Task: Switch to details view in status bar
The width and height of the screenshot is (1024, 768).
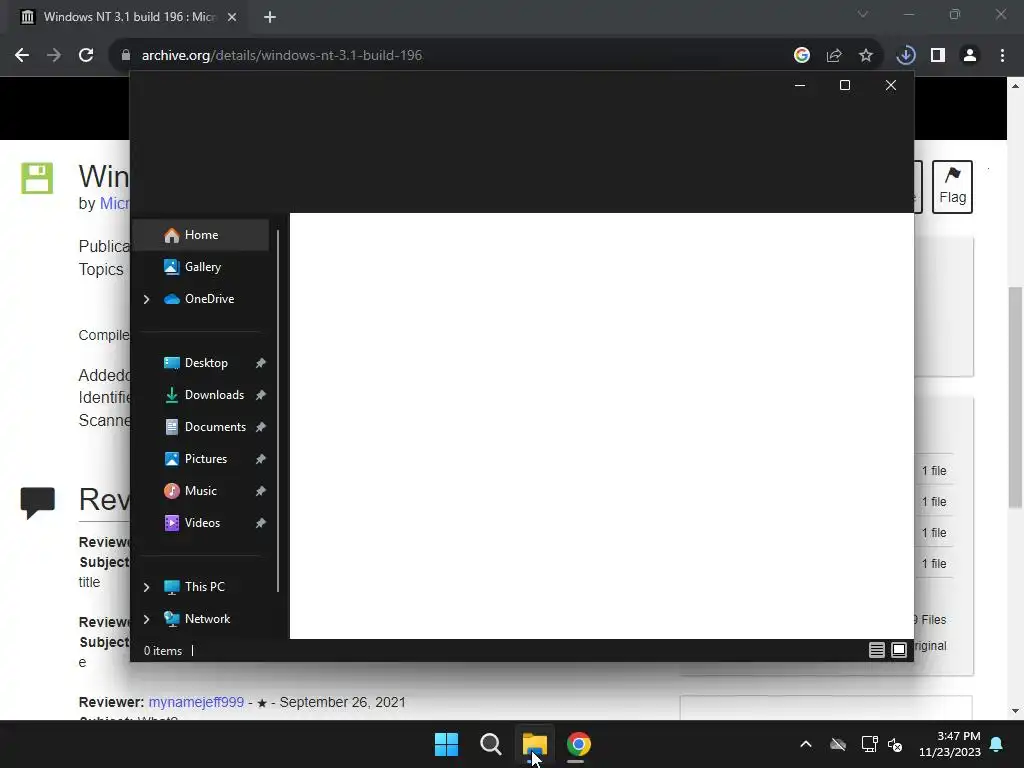Action: tap(876, 650)
